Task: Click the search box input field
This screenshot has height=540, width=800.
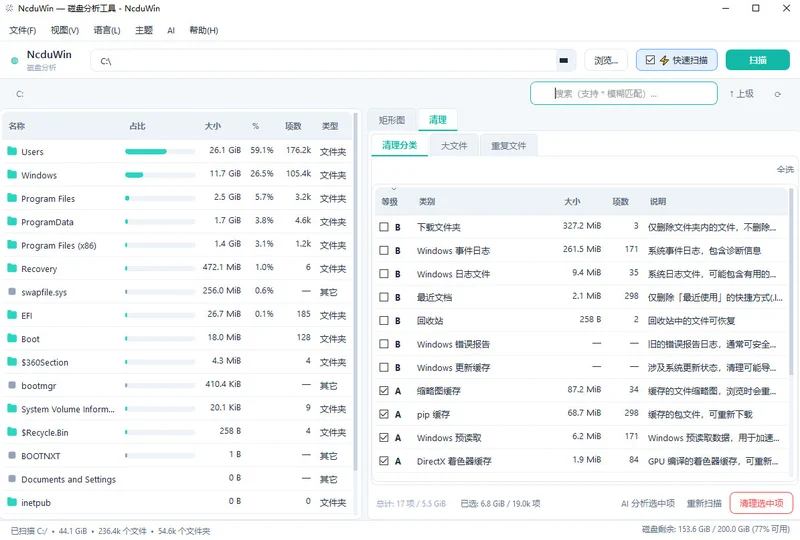Action: point(623,93)
